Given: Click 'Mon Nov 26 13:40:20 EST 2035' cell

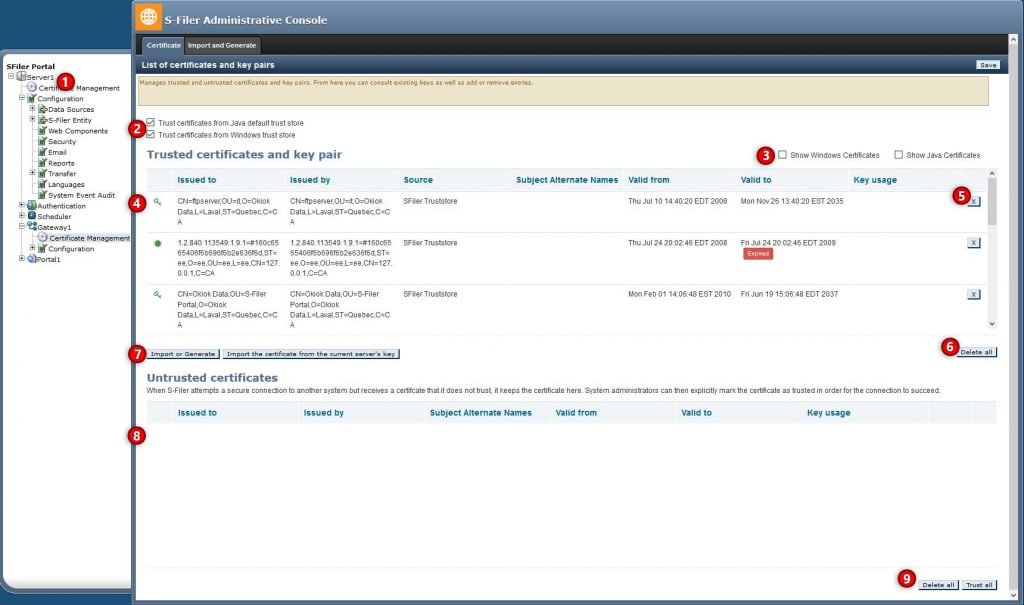Looking at the screenshot, I should click(x=792, y=201).
